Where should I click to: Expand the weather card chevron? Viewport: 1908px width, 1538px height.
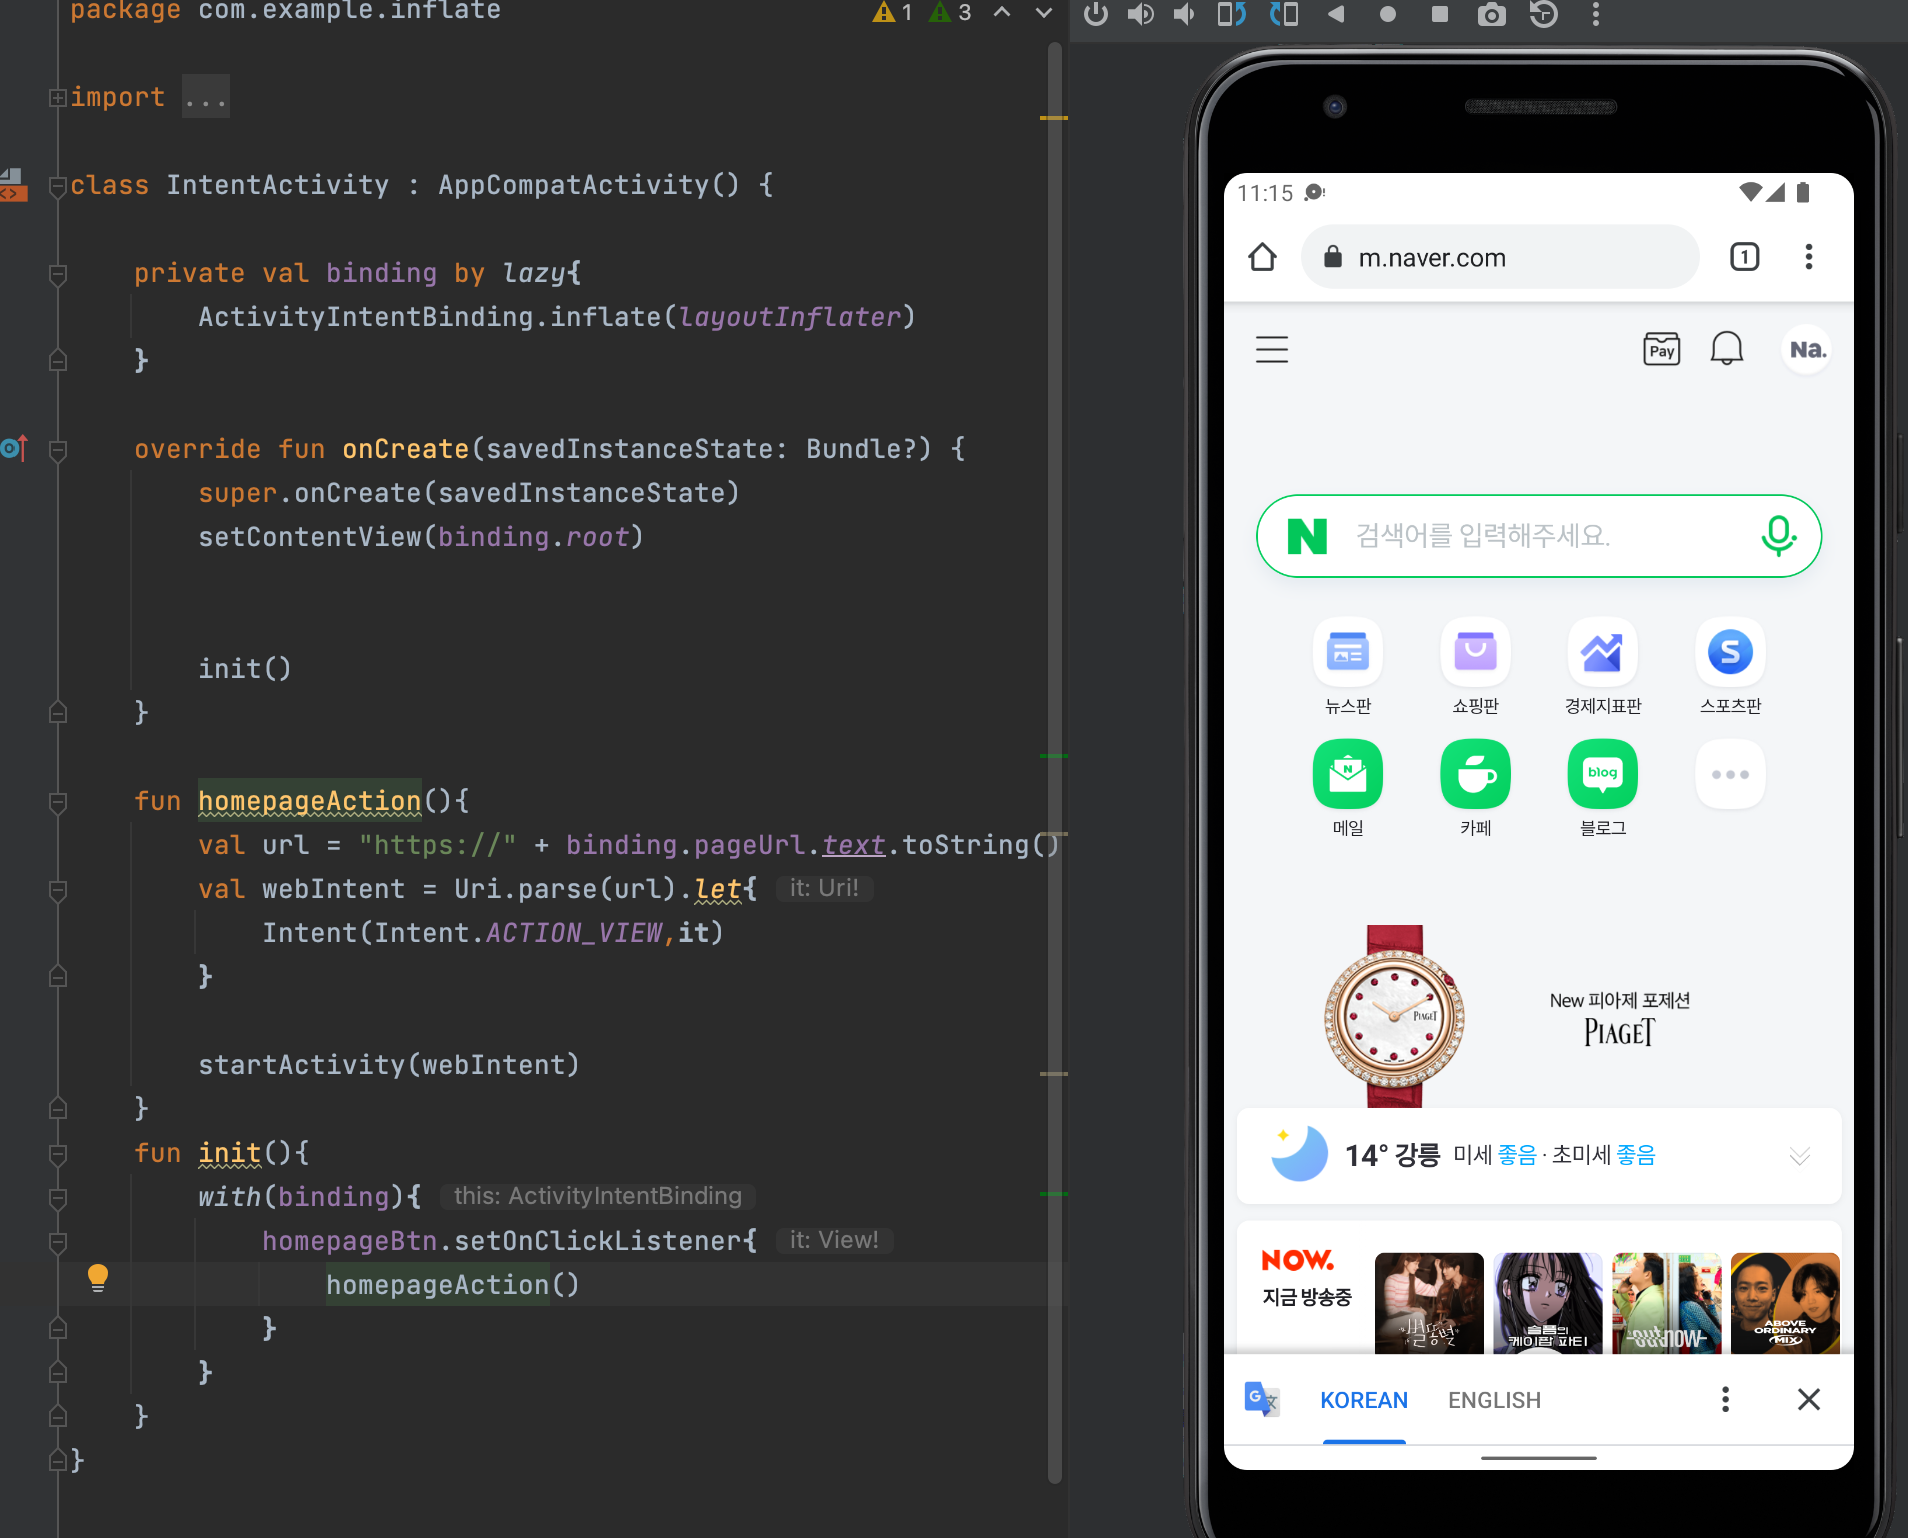[1800, 1156]
